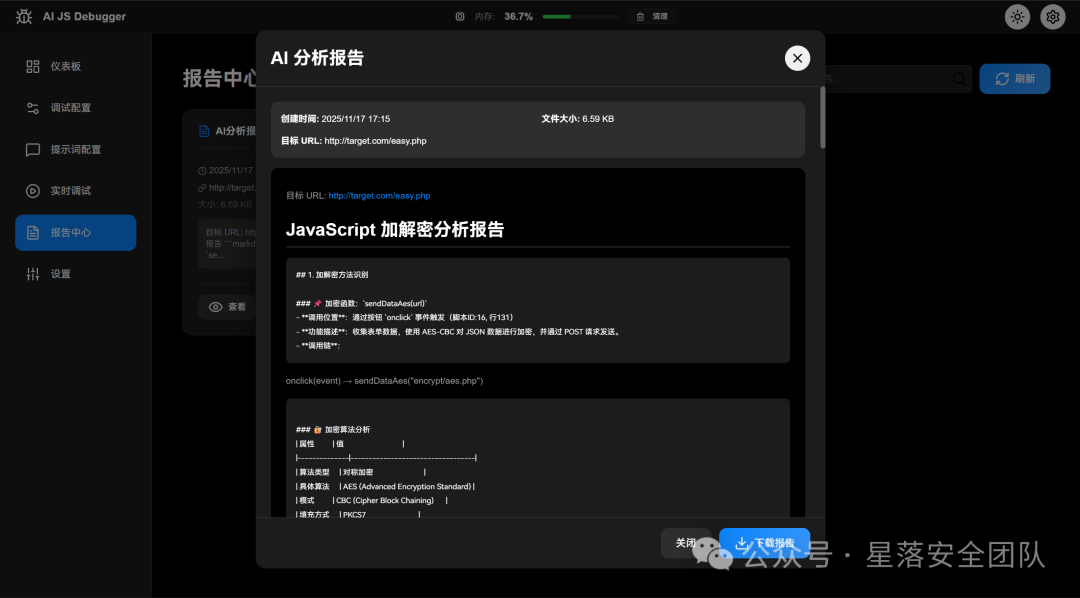Image resolution: width=1080 pixels, height=598 pixels.
Task: Click the JavaScript 加解密分析报告 heading
Action: tap(395, 229)
